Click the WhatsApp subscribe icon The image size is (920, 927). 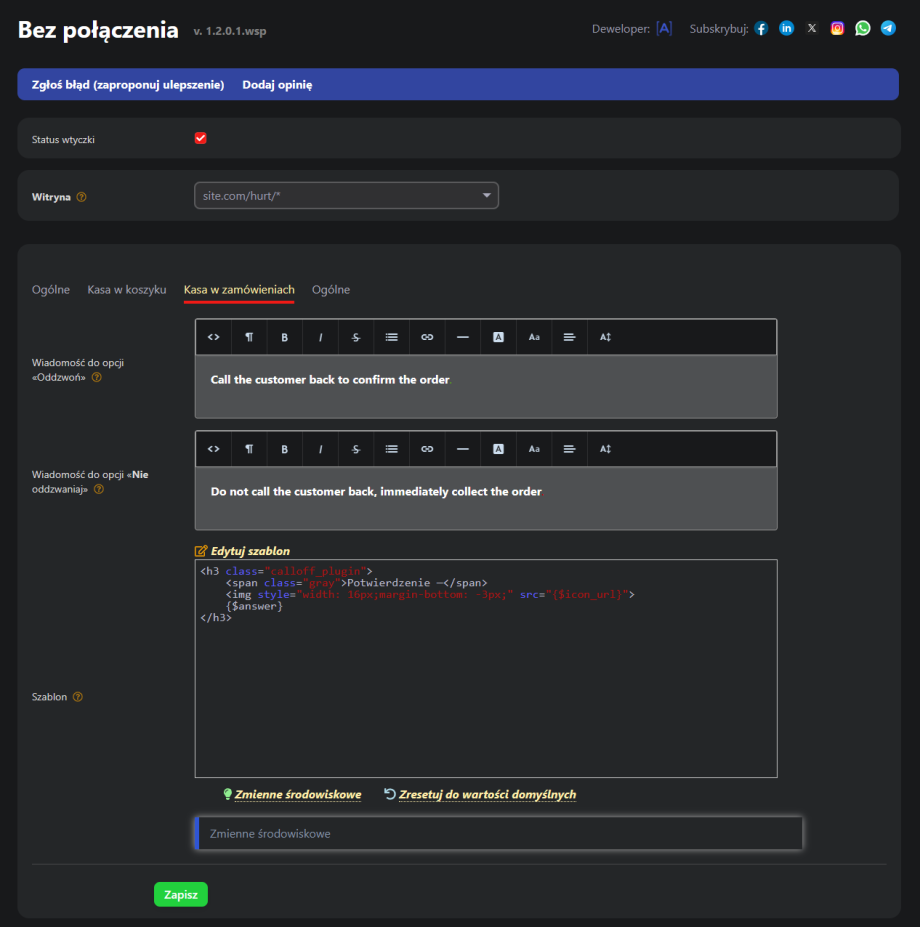pos(862,29)
